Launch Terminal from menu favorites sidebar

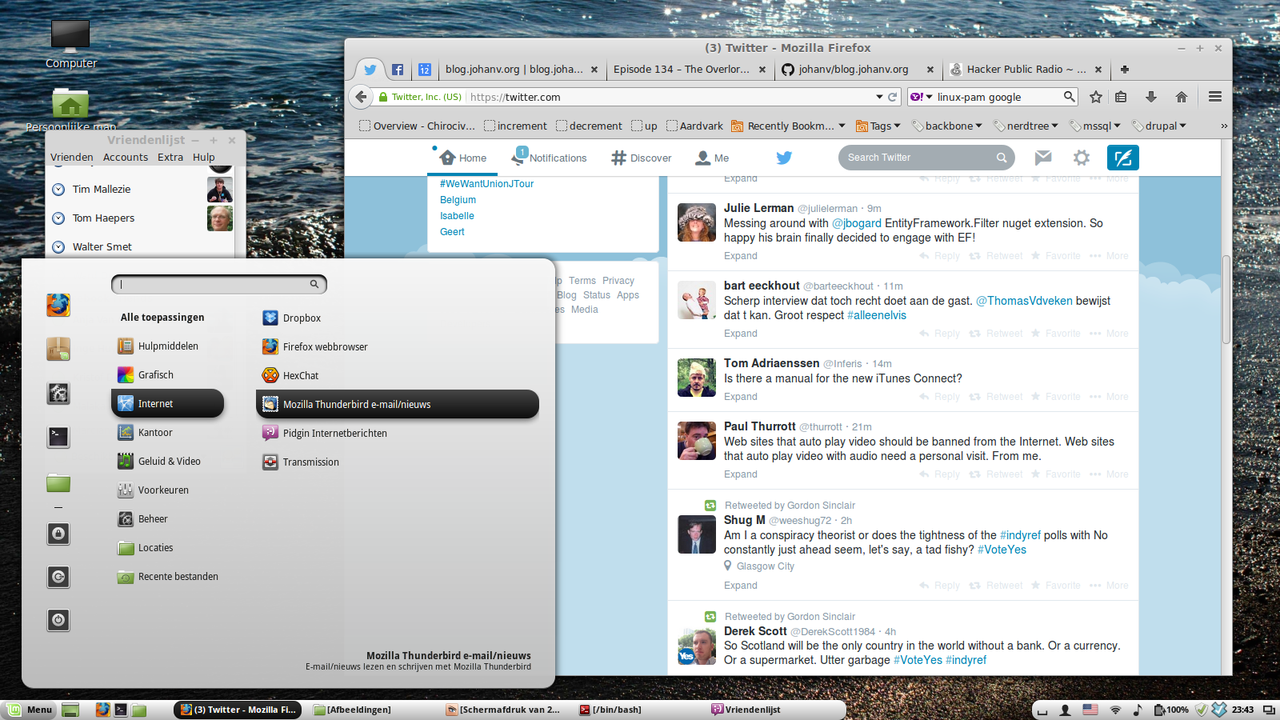(x=58, y=436)
